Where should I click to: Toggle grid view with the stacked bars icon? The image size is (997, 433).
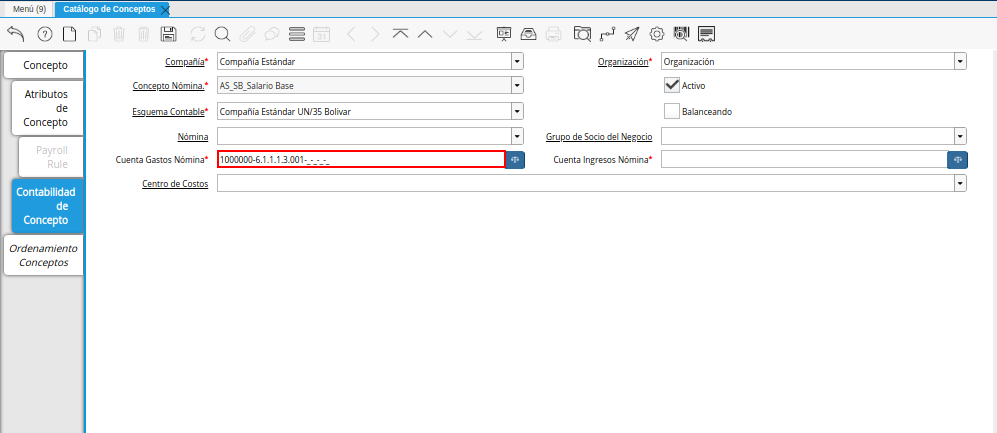[x=296, y=34]
